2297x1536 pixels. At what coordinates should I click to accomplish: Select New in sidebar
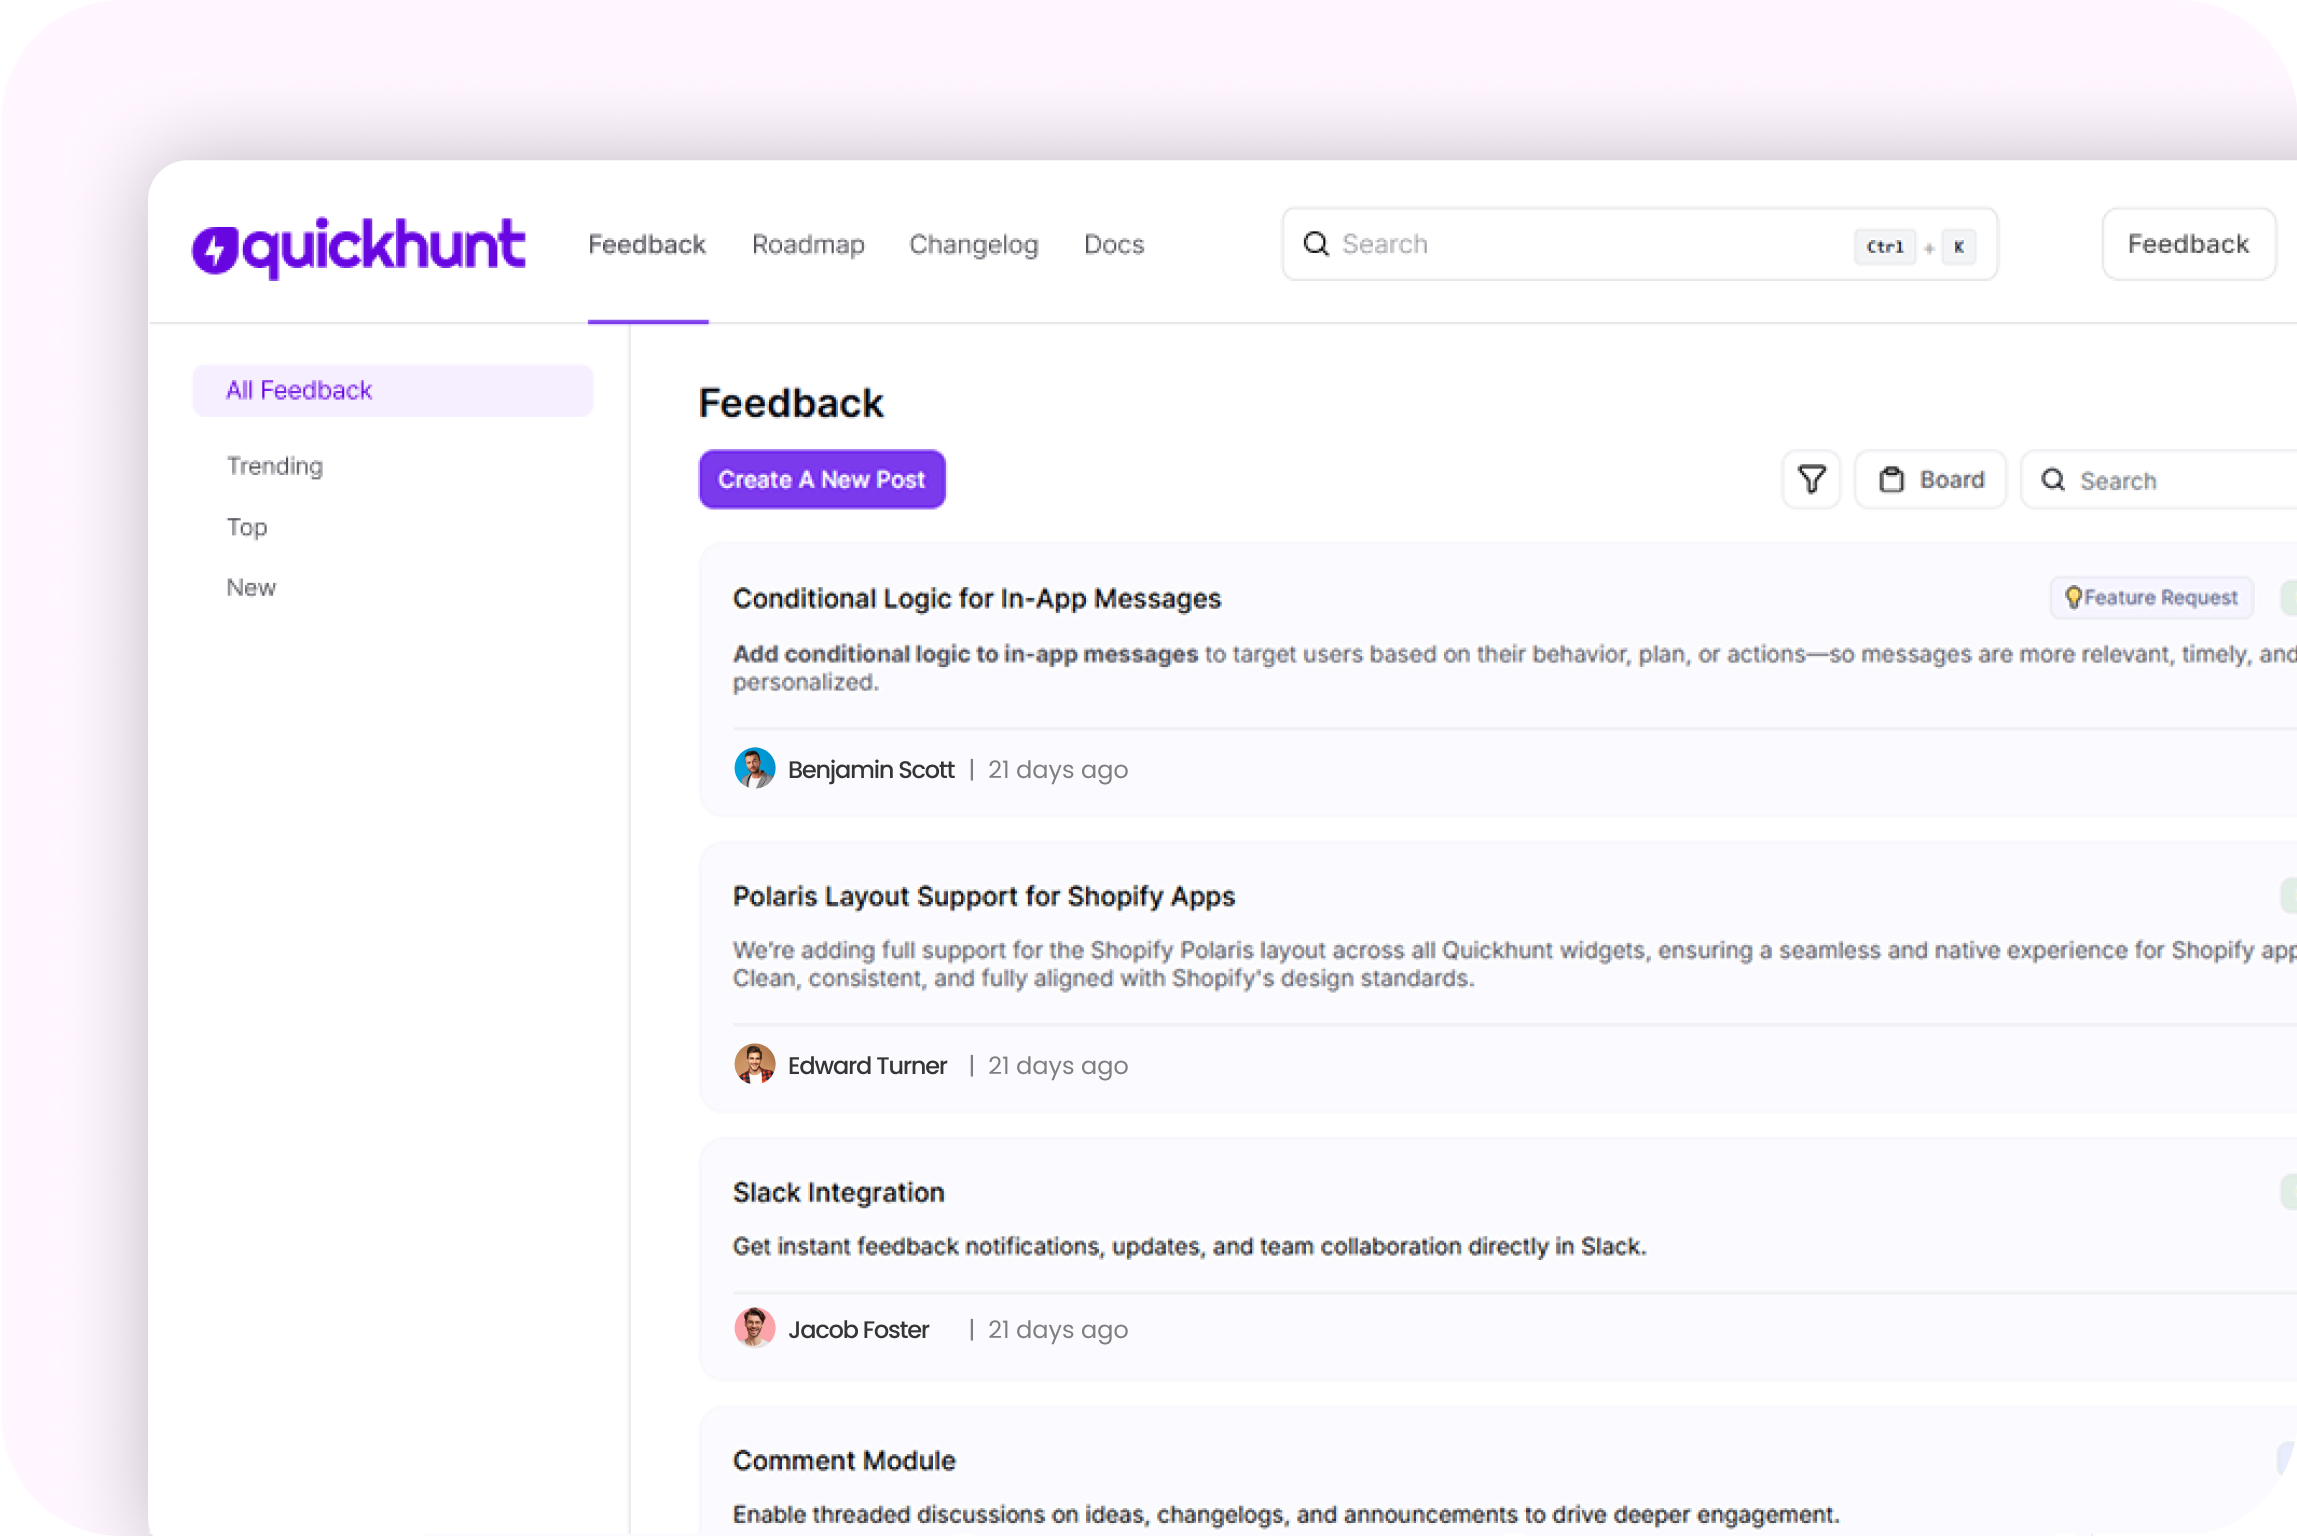pos(251,587)
